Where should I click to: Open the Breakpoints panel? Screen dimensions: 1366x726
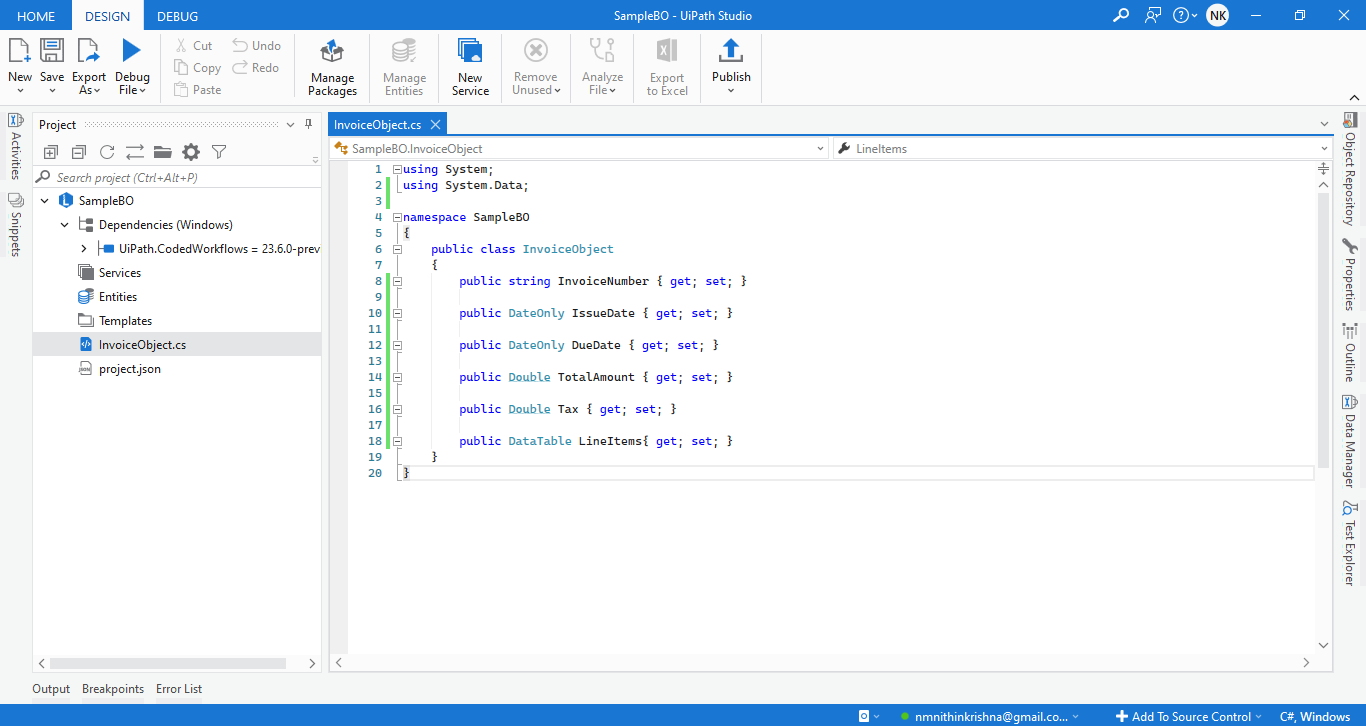click(113, 689)
